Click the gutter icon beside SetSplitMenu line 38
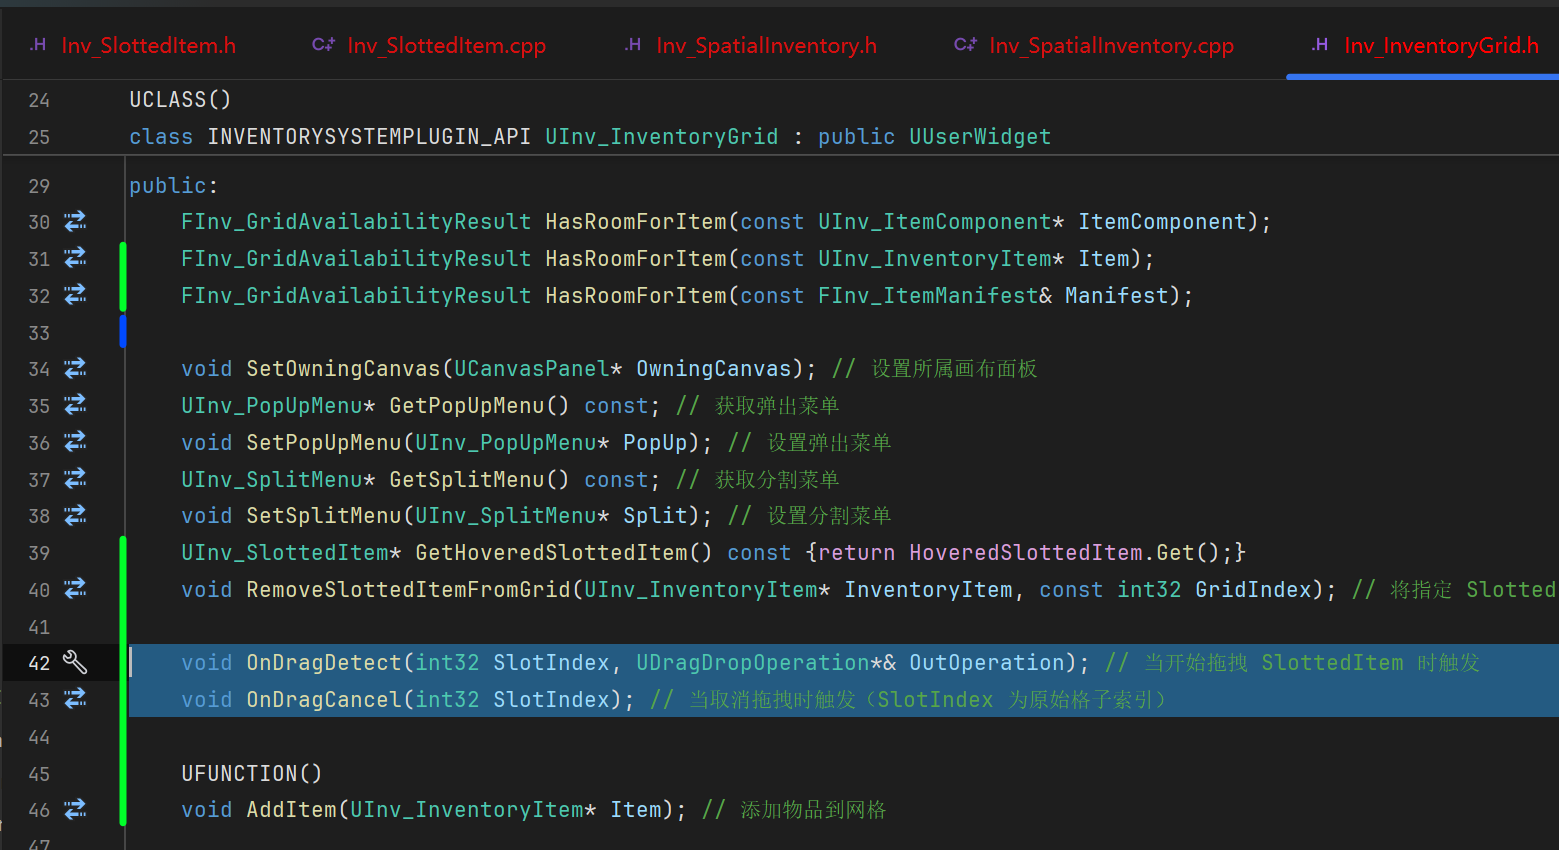Viewport: 1559px width, 850px height. pos(75,515)
